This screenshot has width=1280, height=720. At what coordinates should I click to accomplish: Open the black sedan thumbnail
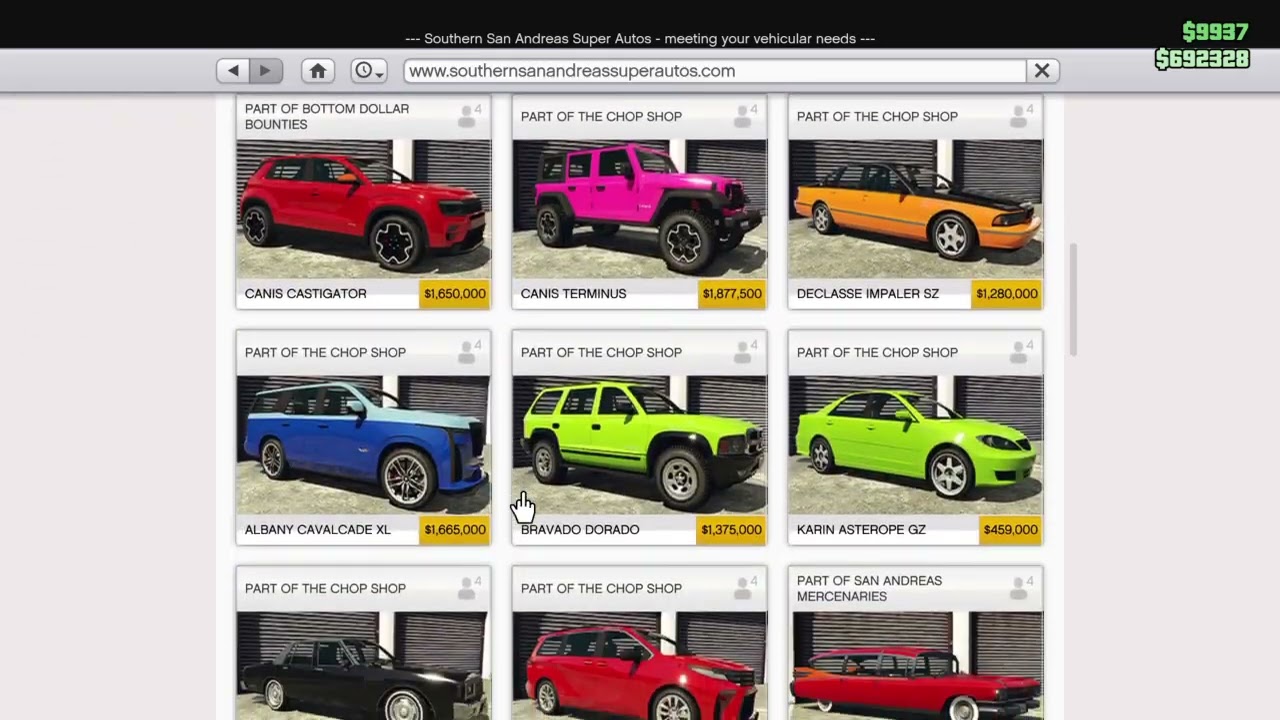[363, 666]
